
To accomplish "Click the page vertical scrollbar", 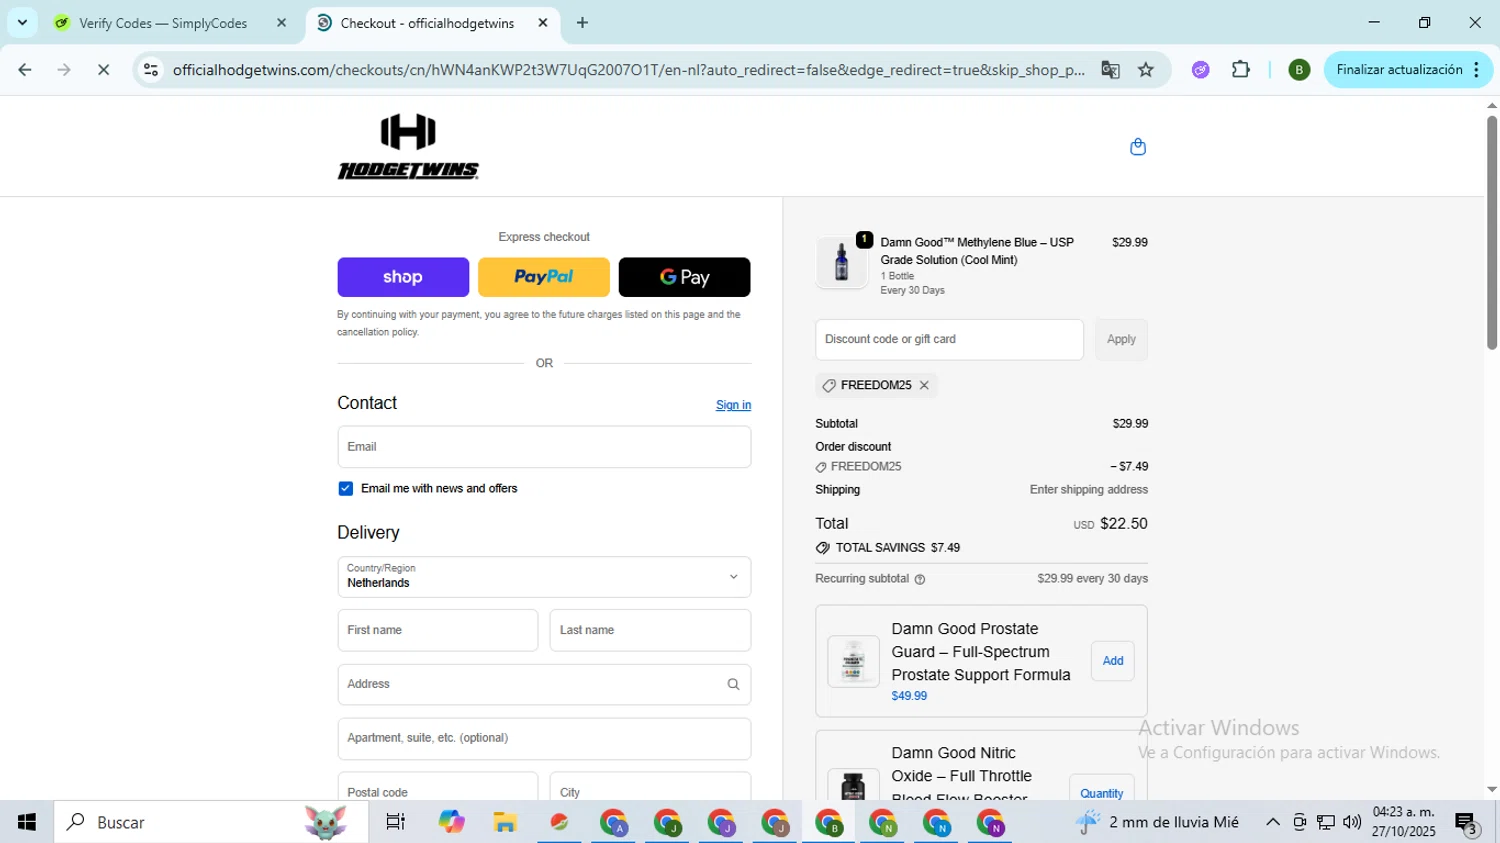I will tap(1491, 232).
